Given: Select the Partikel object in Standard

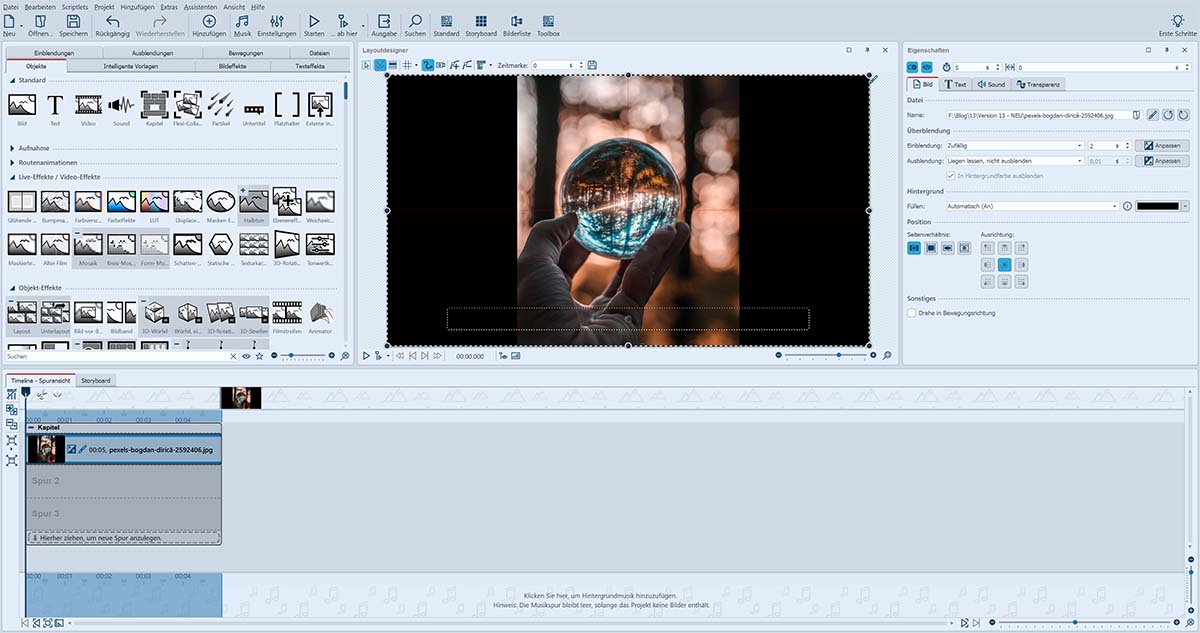Looking at the screenshot, I should [x=221, y=105].
